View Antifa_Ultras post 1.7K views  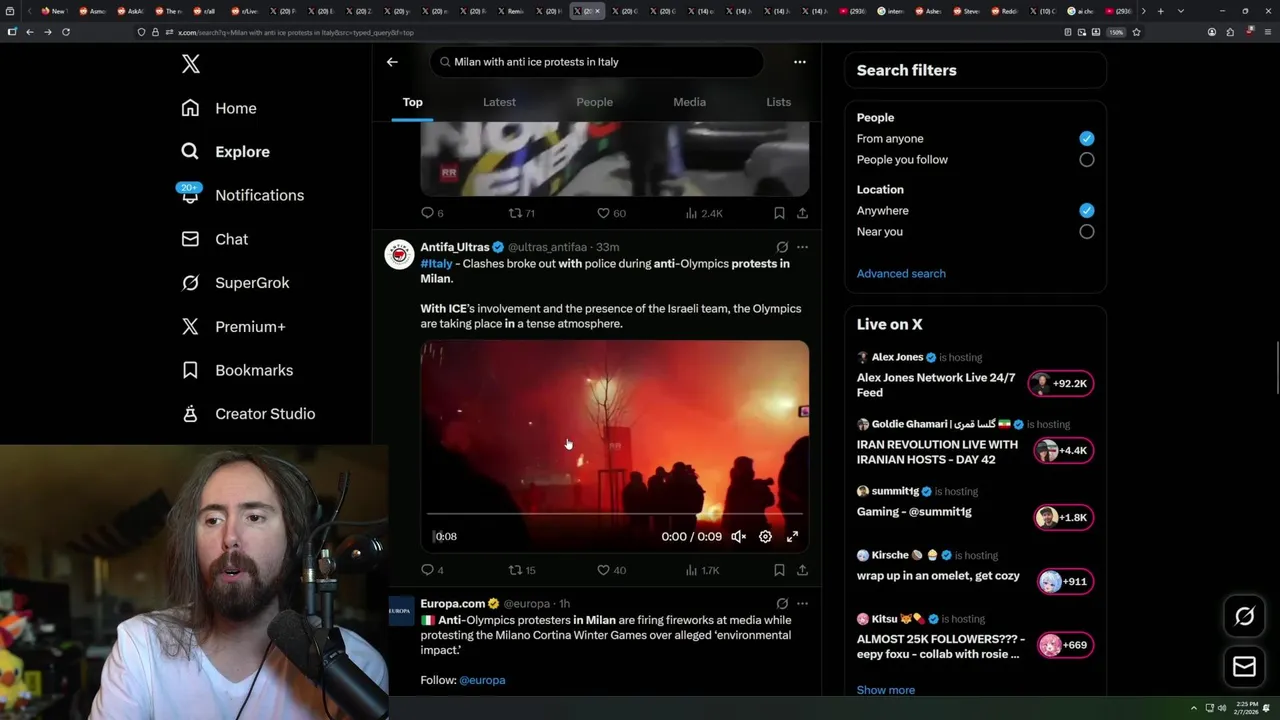pyautogui.click(x=702, y=570)
